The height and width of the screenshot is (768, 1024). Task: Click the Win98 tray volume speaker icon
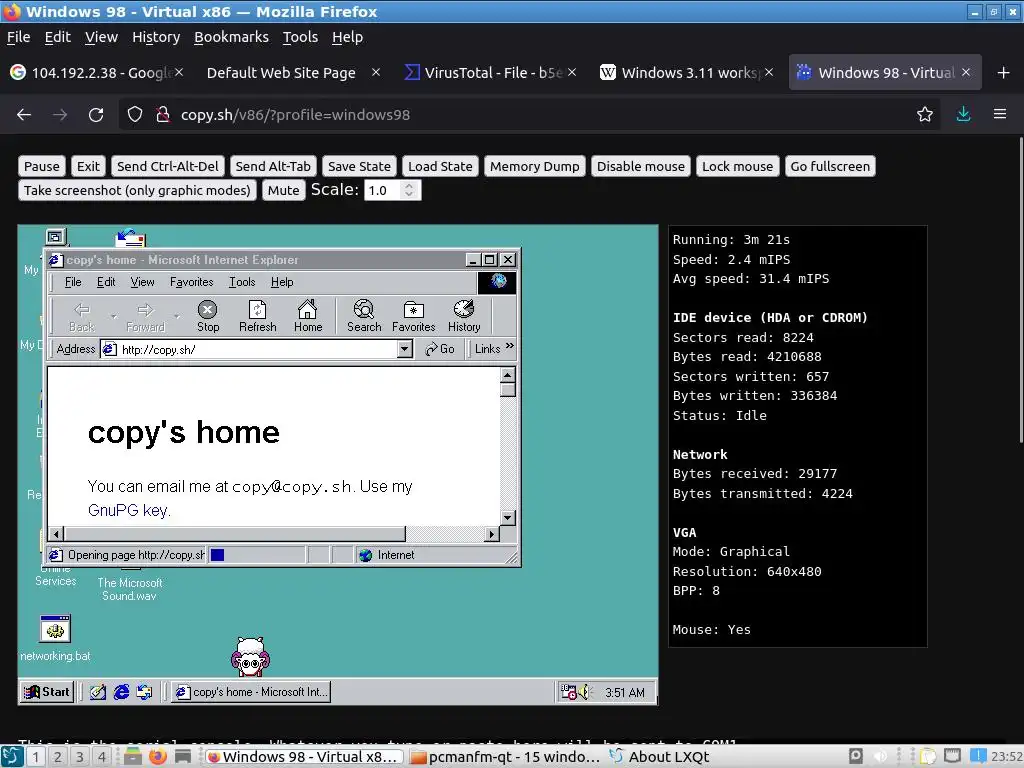point(583,692)
